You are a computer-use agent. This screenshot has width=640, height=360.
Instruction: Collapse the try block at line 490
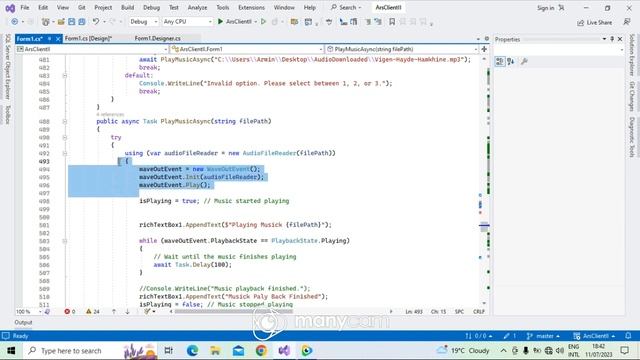click(x=64, y=138)
